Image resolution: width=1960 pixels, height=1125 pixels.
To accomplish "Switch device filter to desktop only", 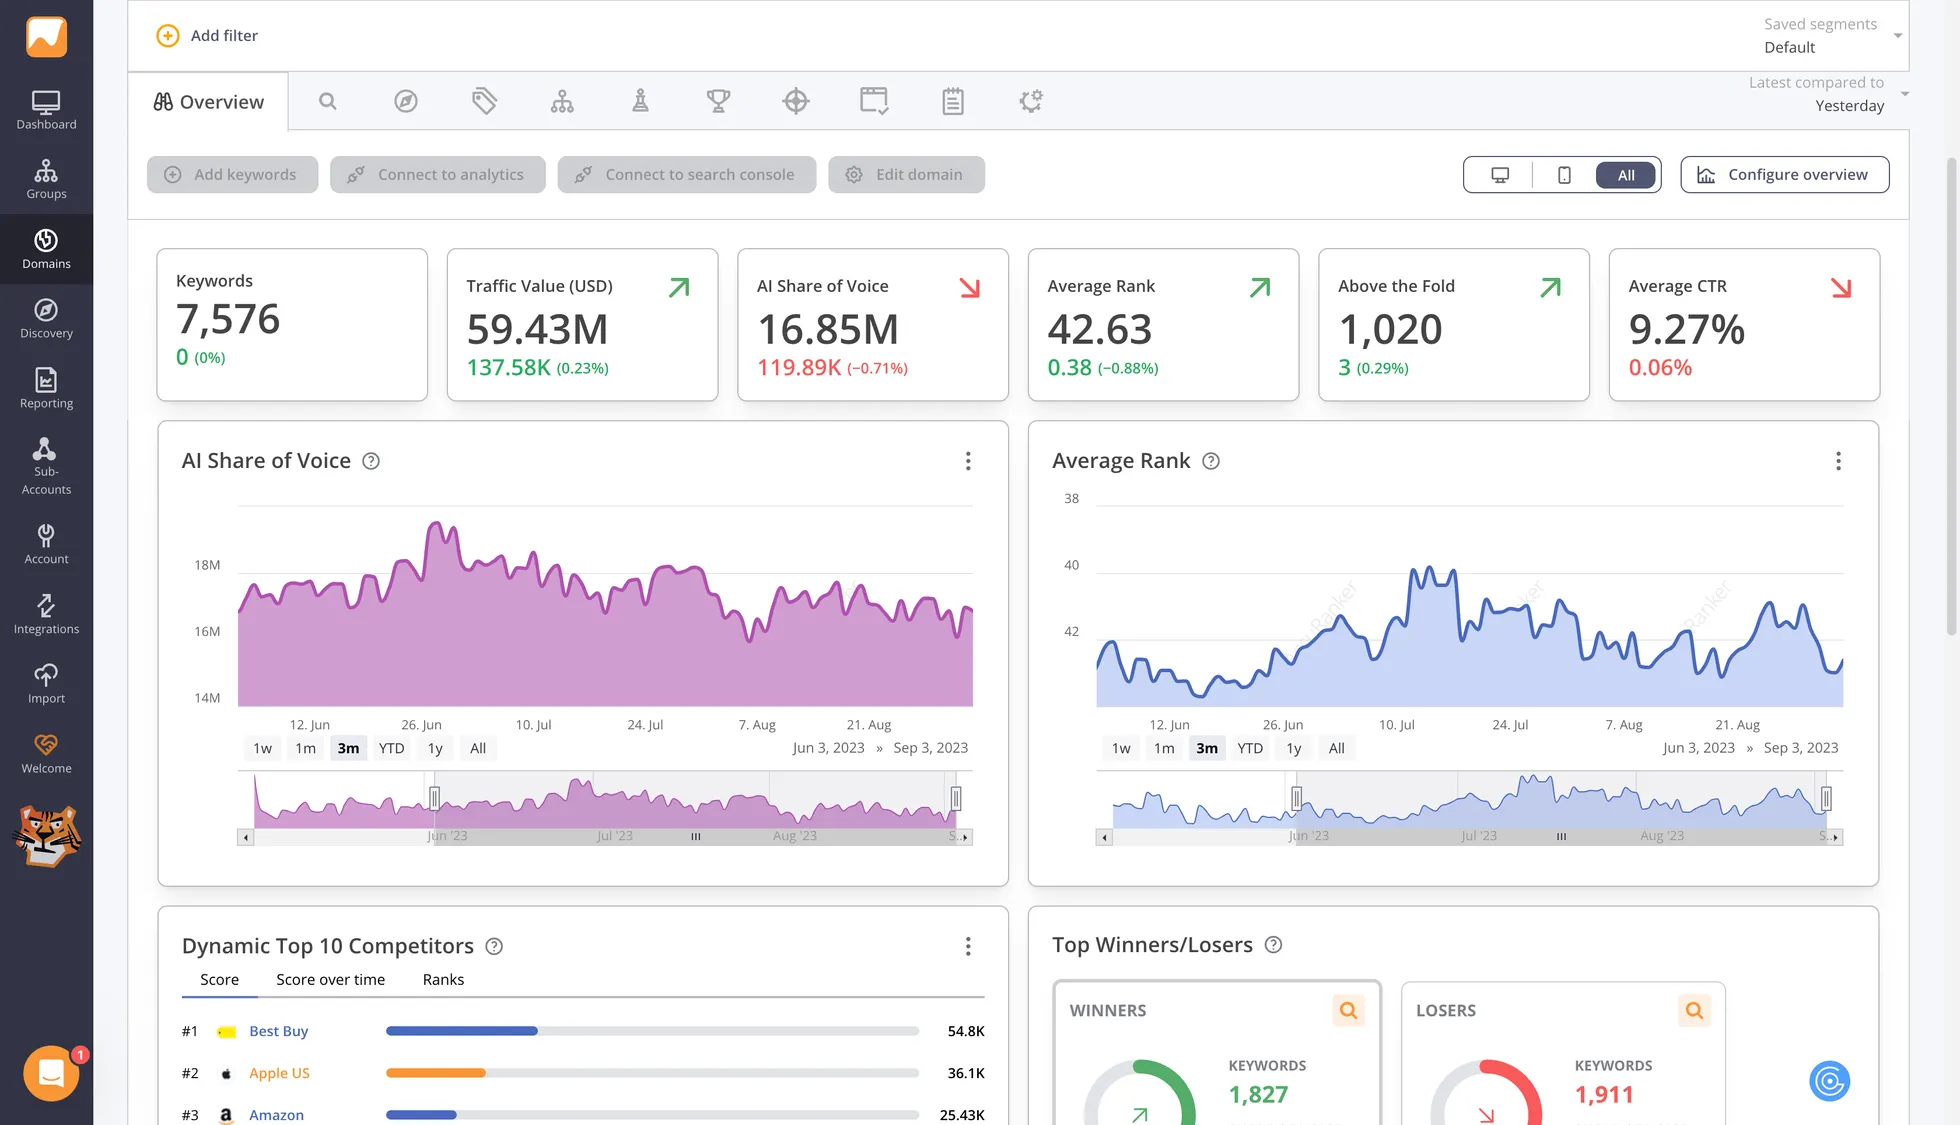I will tap(1500, 175).
